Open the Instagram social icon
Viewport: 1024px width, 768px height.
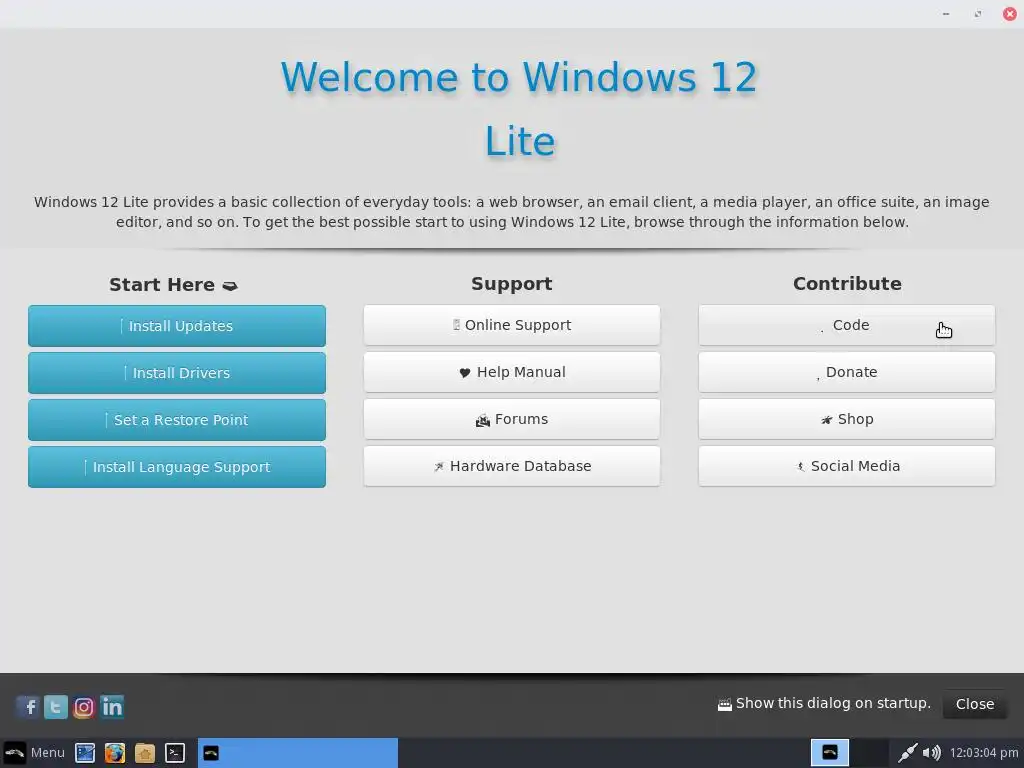(84, 707)
